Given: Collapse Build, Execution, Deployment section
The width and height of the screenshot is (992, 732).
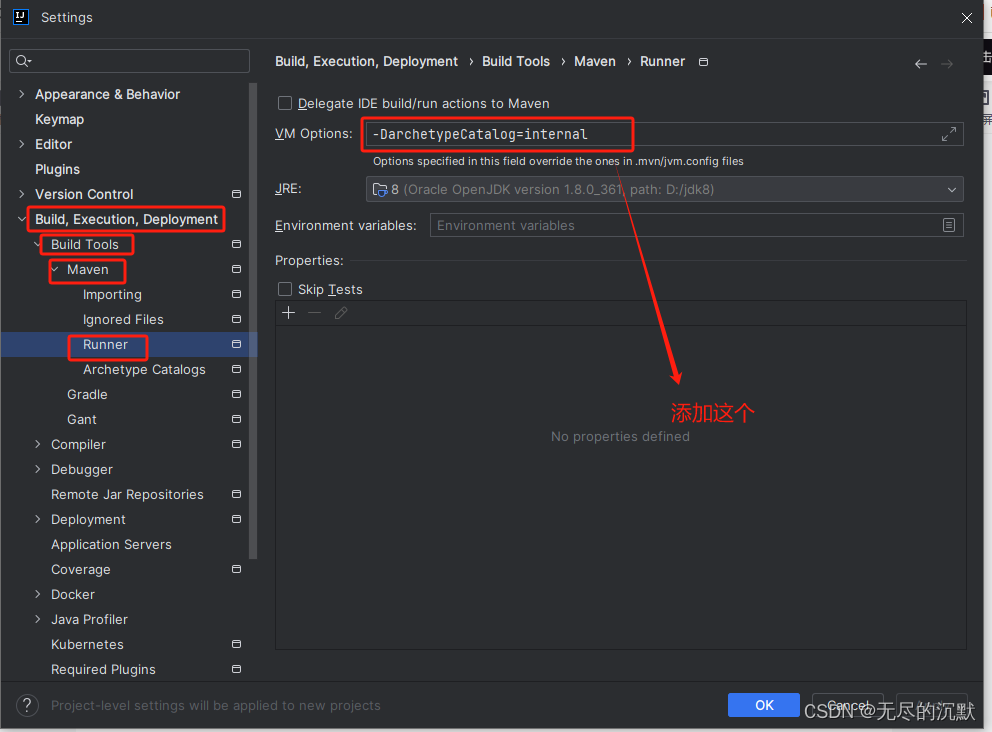Looking at the screenshot, I should pos(22,220).
